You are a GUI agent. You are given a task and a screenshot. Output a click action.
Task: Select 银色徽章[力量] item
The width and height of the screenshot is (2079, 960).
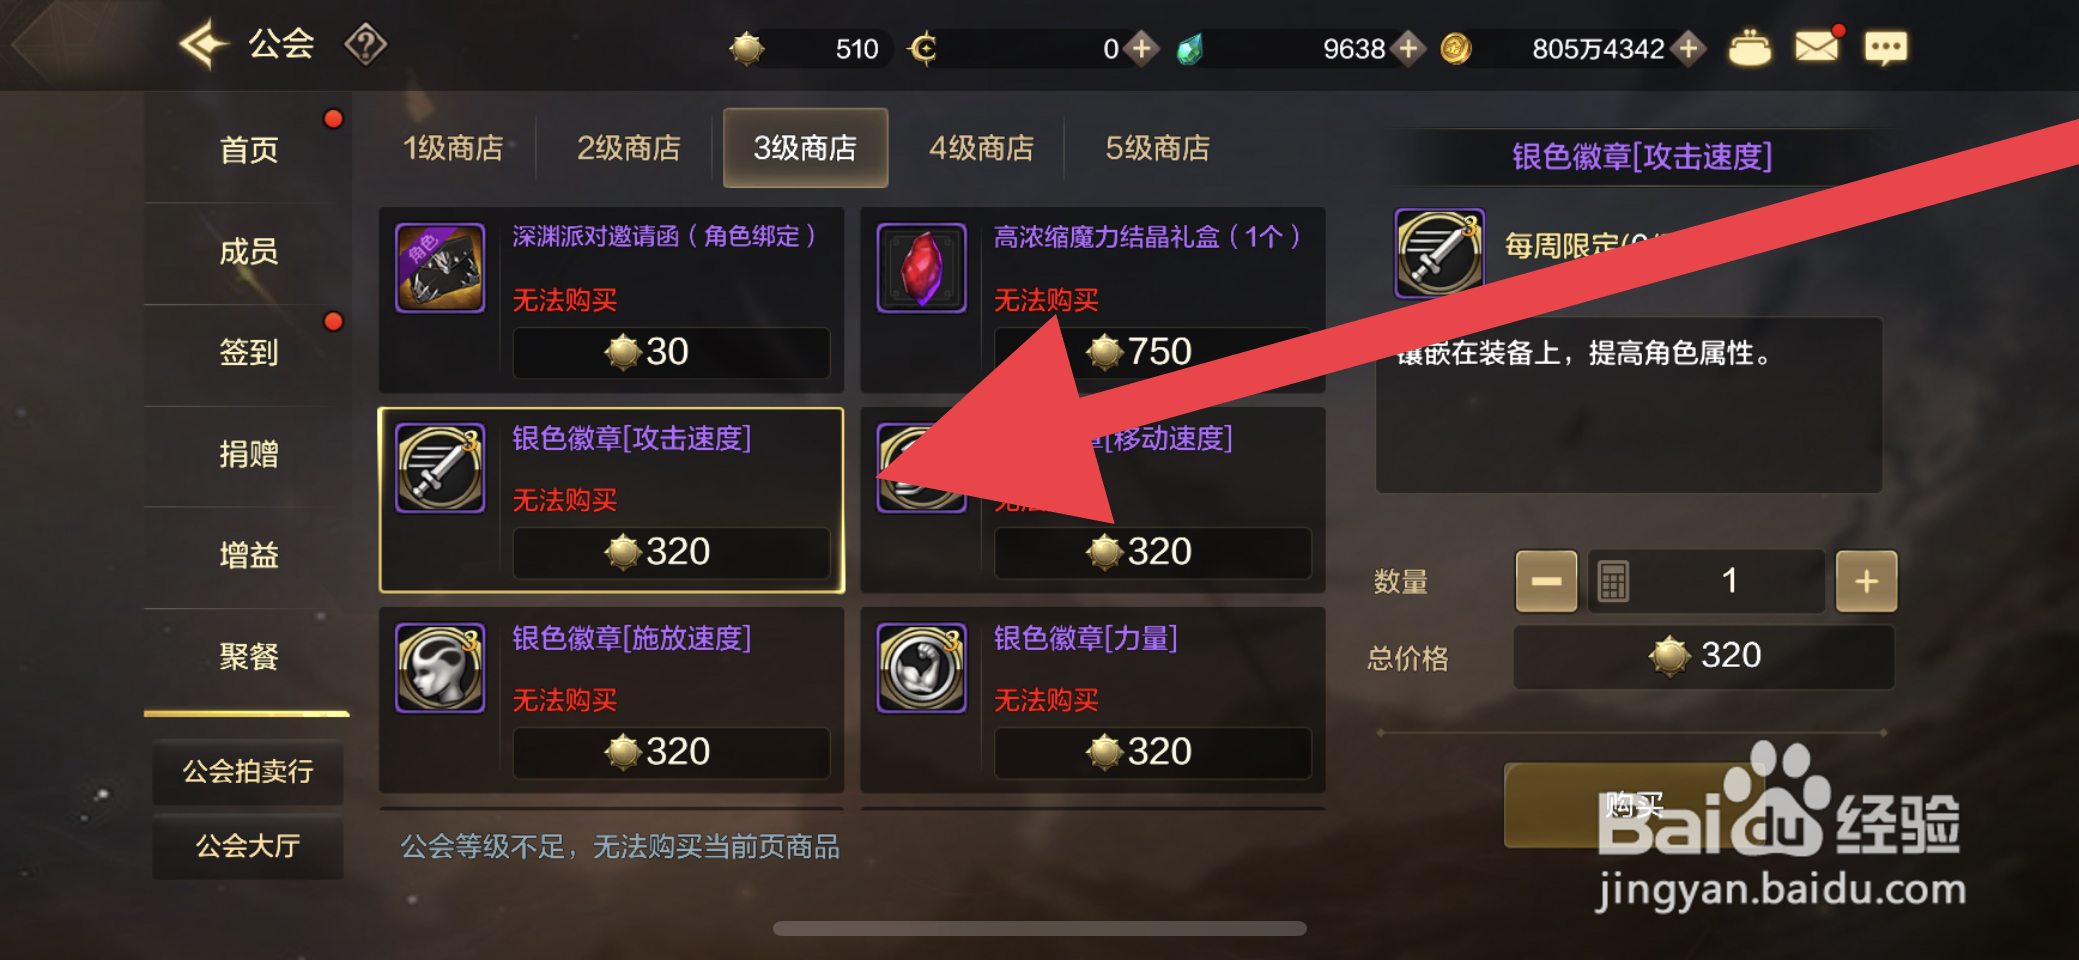click(x=1093, y=700)
